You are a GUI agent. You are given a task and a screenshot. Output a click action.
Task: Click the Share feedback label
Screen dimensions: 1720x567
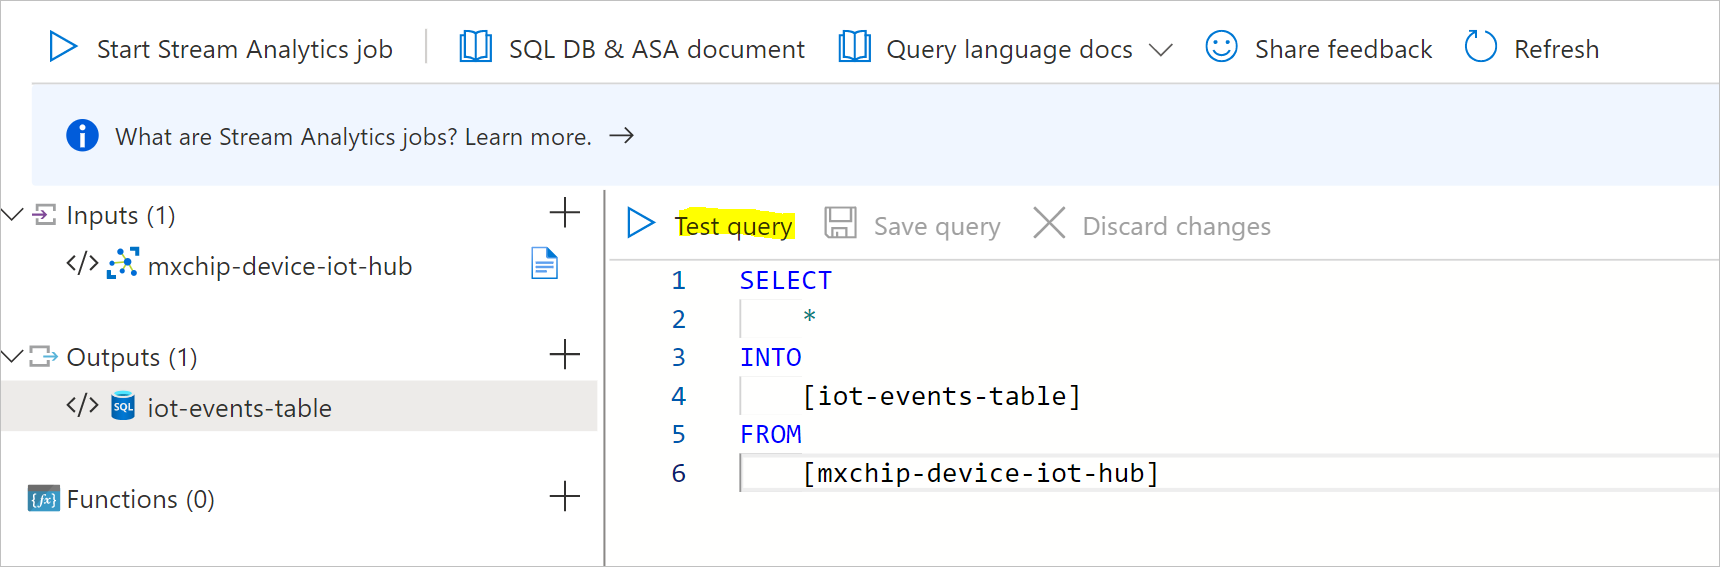coord(1344,49)
